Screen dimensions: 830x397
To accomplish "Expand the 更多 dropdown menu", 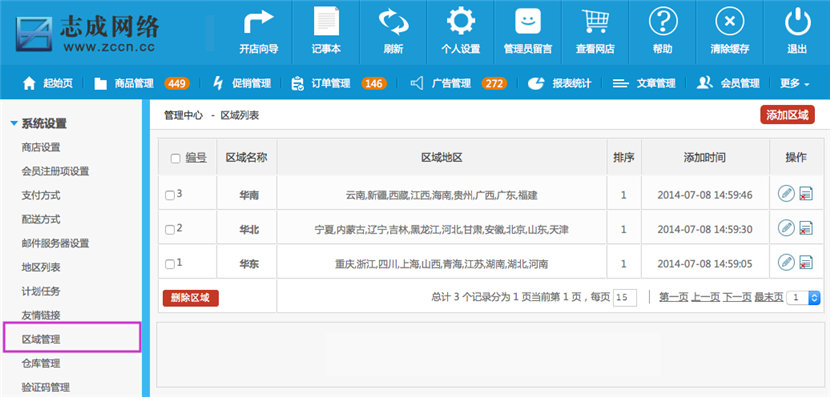I will tap(795, 83).
